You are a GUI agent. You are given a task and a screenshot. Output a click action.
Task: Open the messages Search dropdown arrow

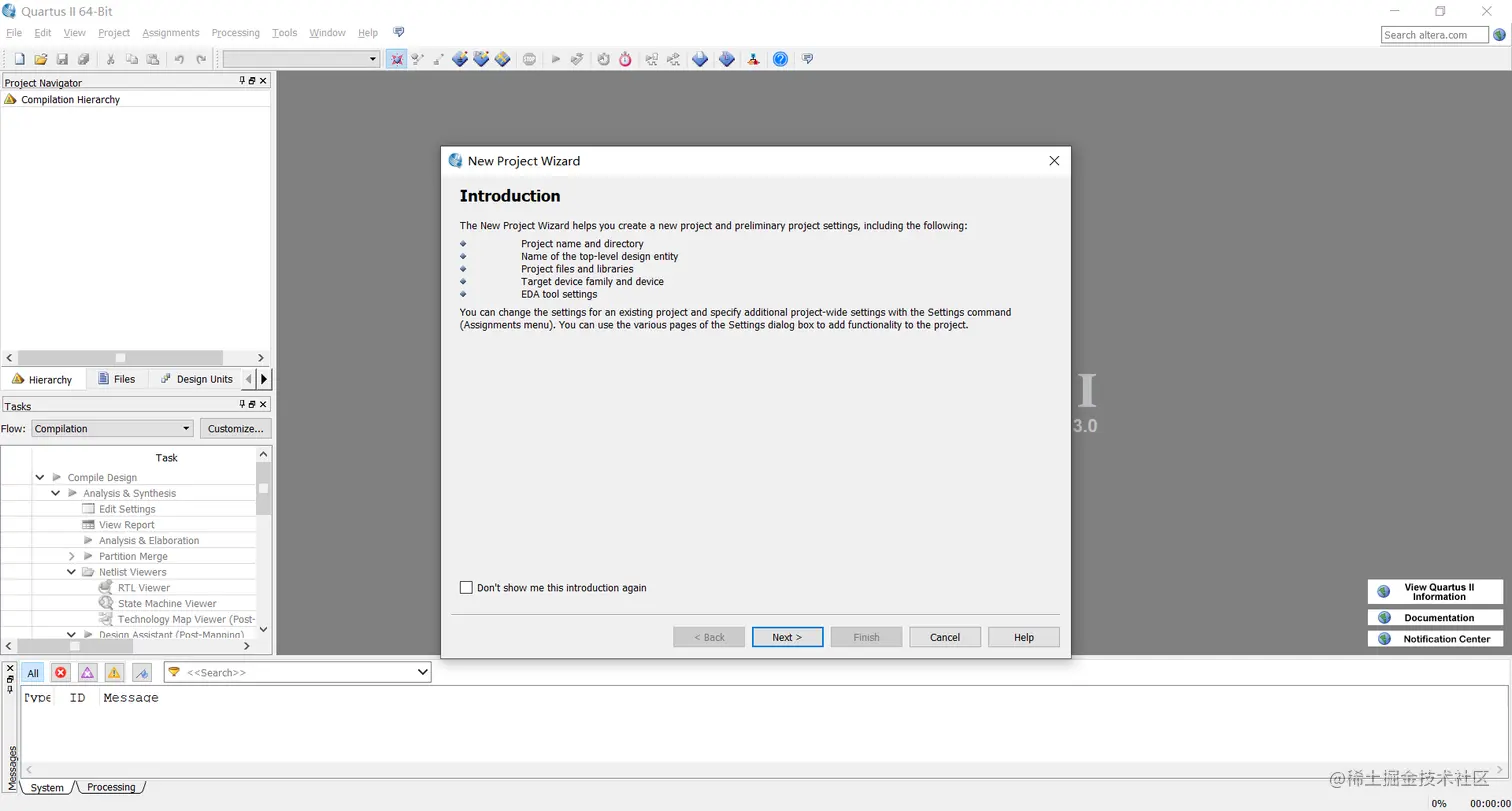(422, 673)
